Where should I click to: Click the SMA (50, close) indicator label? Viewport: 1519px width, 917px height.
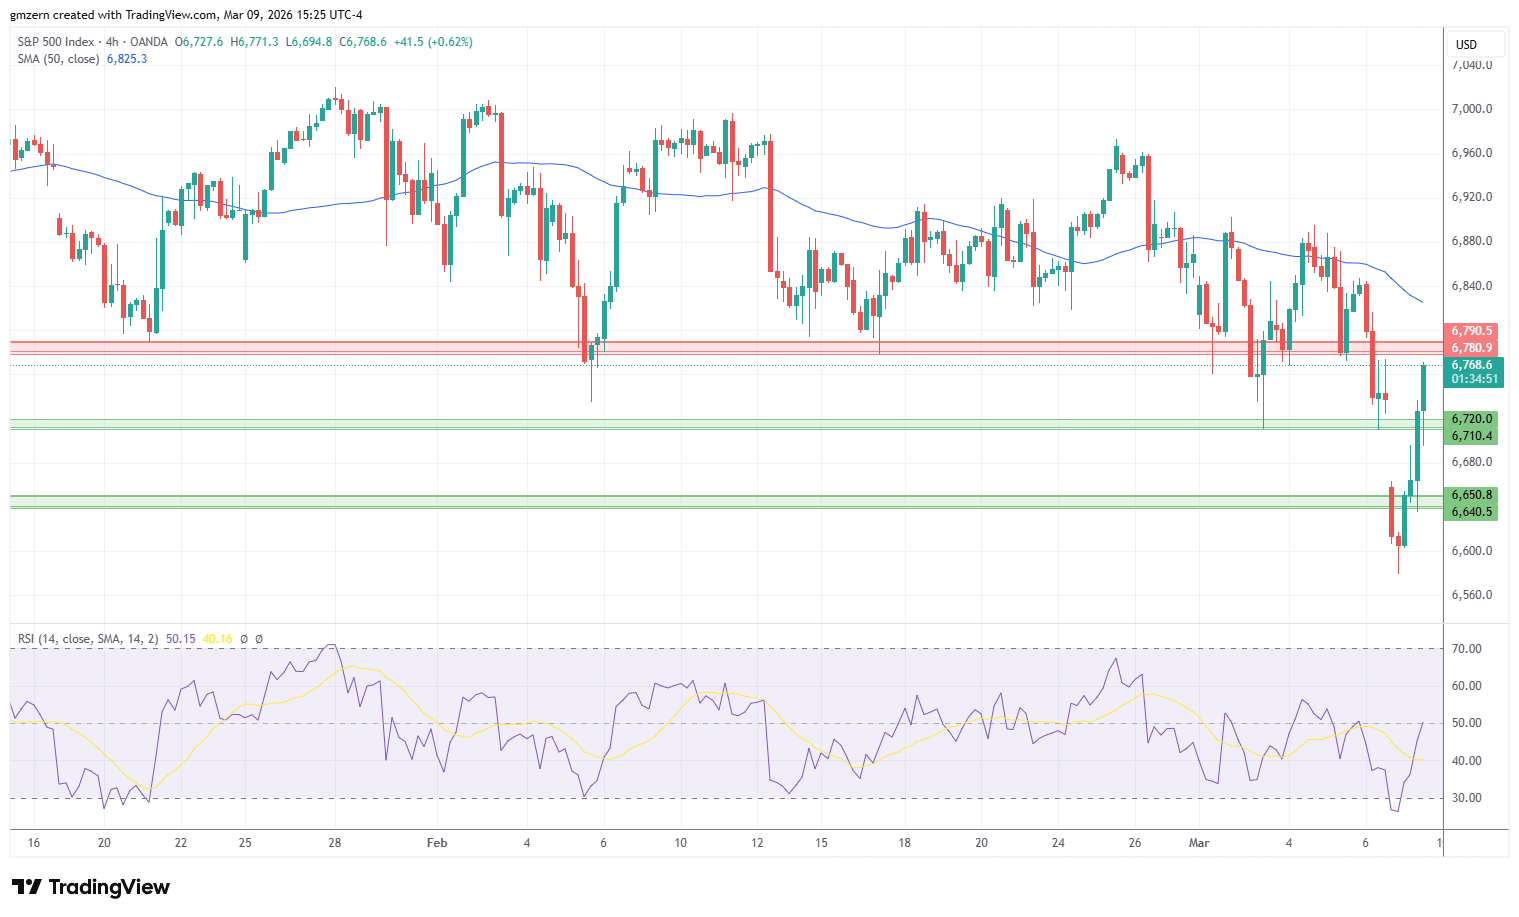point(58,59)
